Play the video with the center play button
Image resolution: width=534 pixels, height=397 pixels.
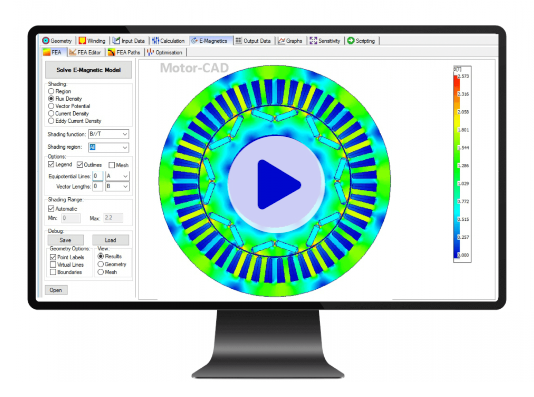(x=276, y=184)
